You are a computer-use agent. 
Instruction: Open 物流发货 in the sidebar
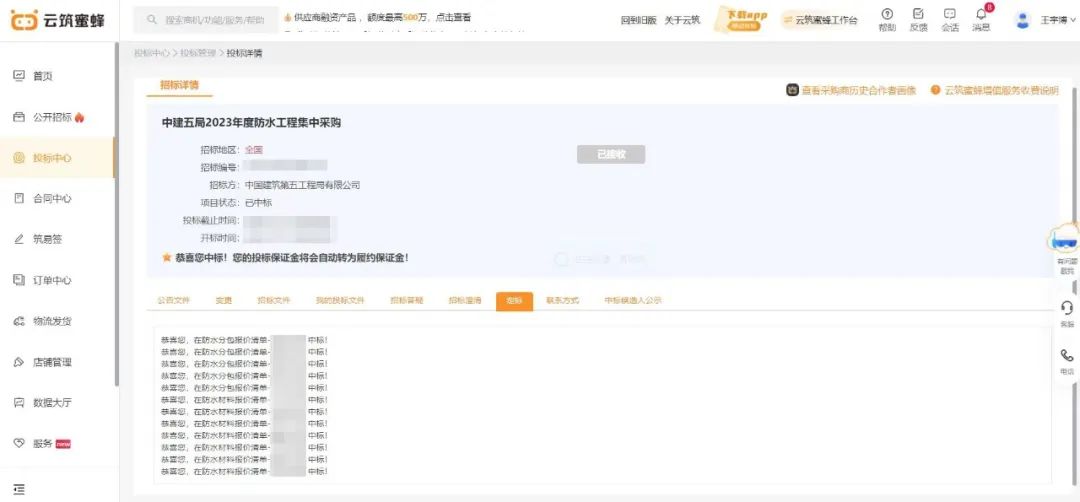tap(52, 321)
